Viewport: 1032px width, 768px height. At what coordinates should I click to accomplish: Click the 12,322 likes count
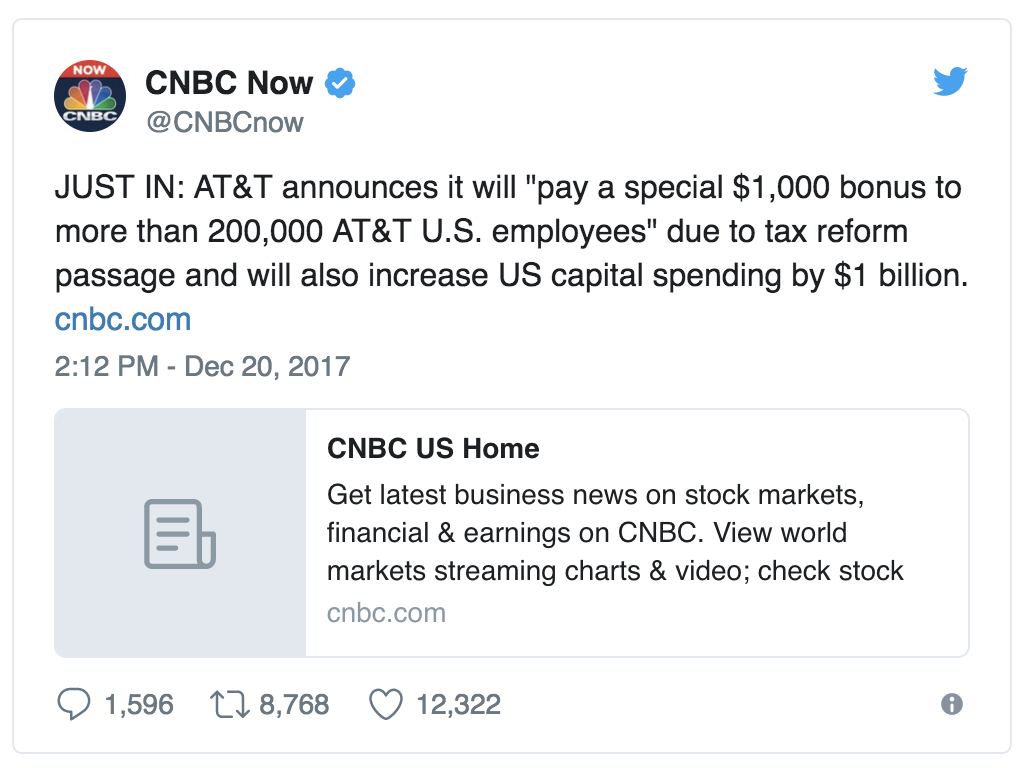pos(458,705)
